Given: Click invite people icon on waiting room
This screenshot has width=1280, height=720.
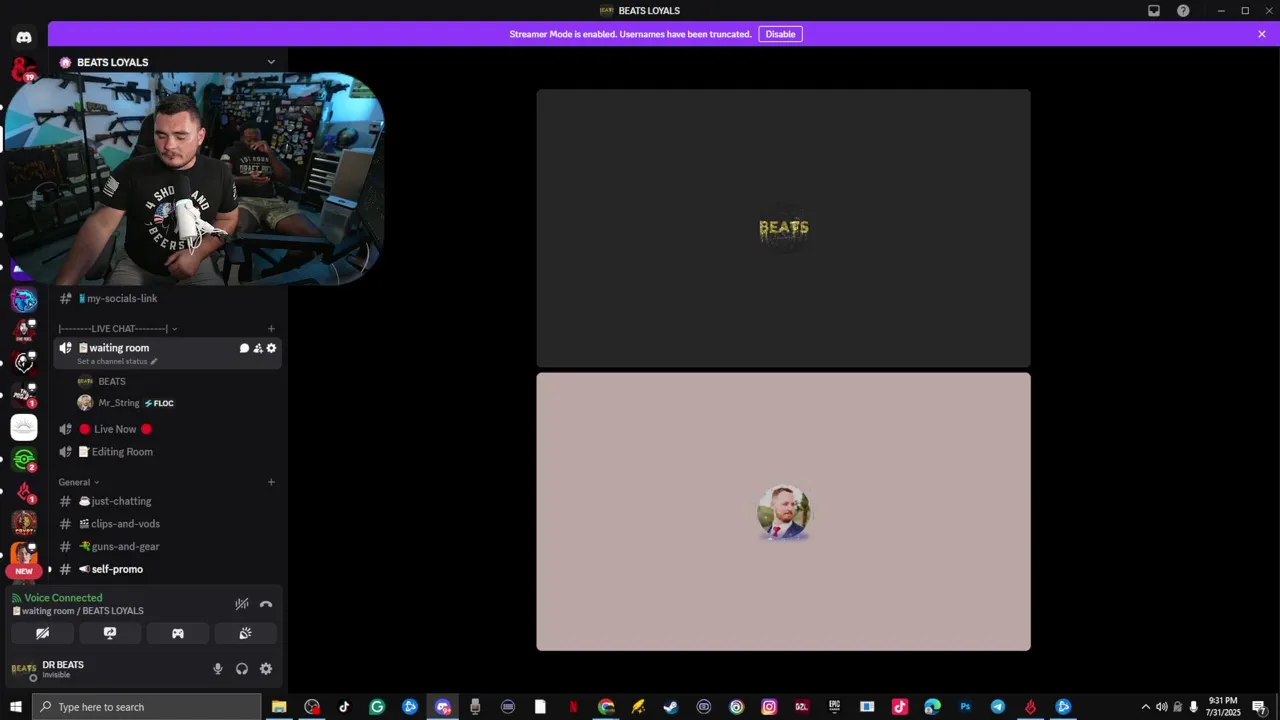Looking at the screenshot, I should click(x=258, y=348).
